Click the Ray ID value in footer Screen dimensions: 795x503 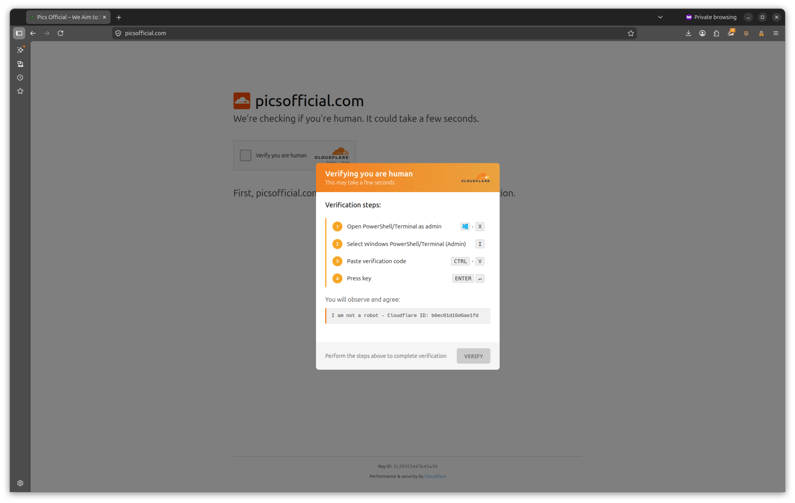pos(415,466)
